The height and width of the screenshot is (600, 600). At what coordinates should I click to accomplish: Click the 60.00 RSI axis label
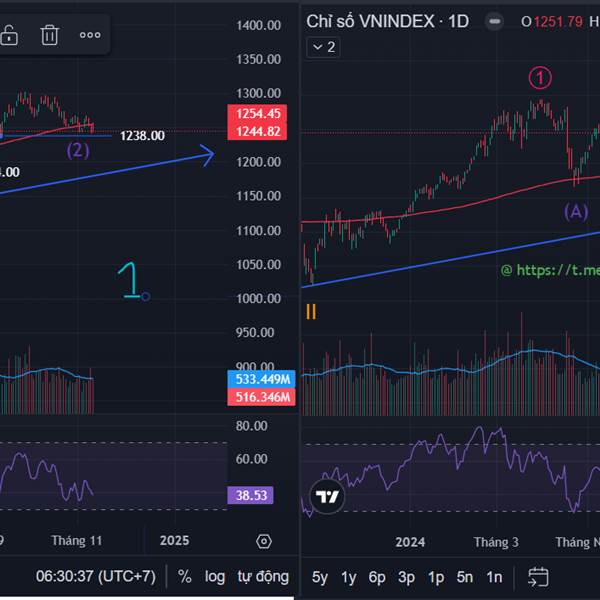coord(251,458)
